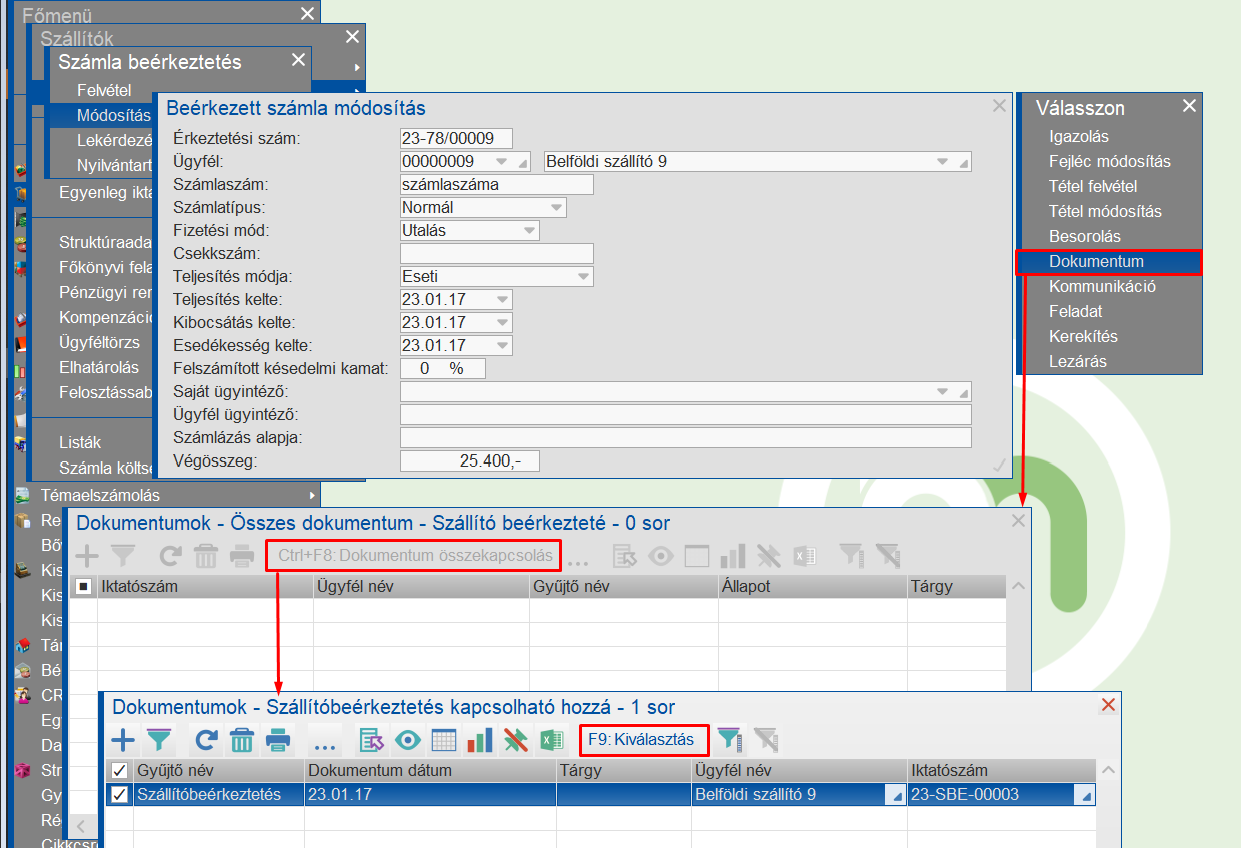
Task: Click refresh icon in Összes dokumentum window
Action: [x=170, y=555]
